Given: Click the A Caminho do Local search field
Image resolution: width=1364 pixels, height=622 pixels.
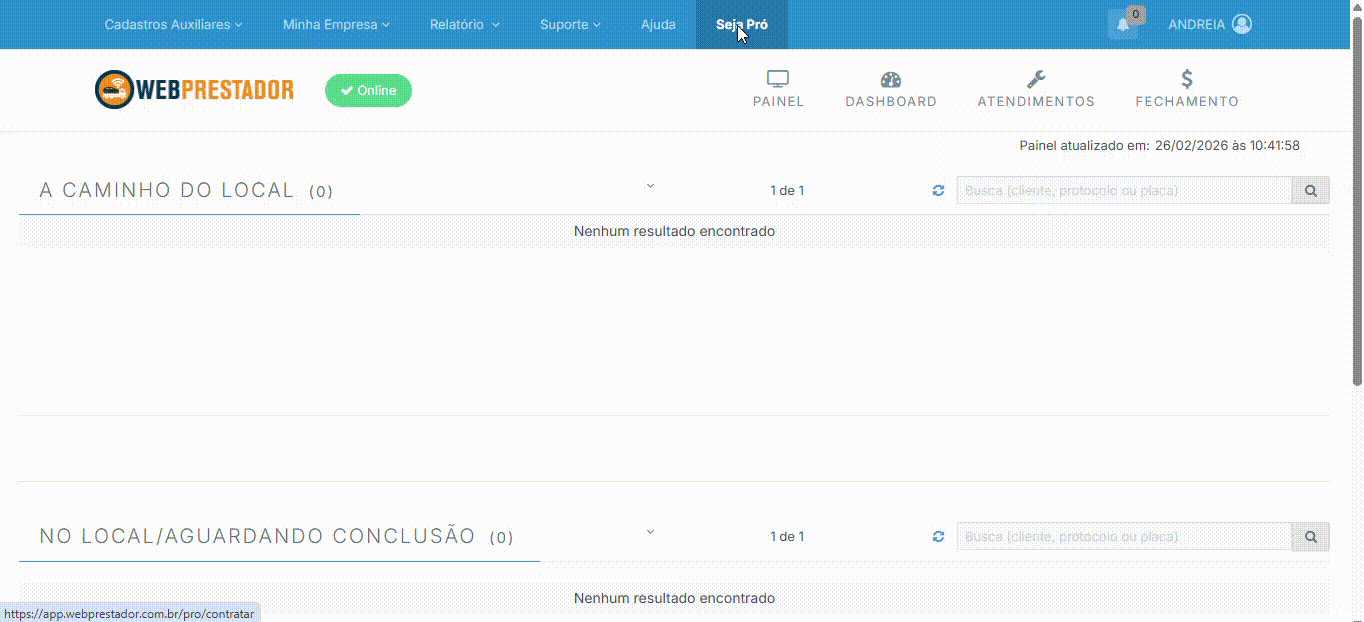Looking at the screenshot, I should (1123, 190).
